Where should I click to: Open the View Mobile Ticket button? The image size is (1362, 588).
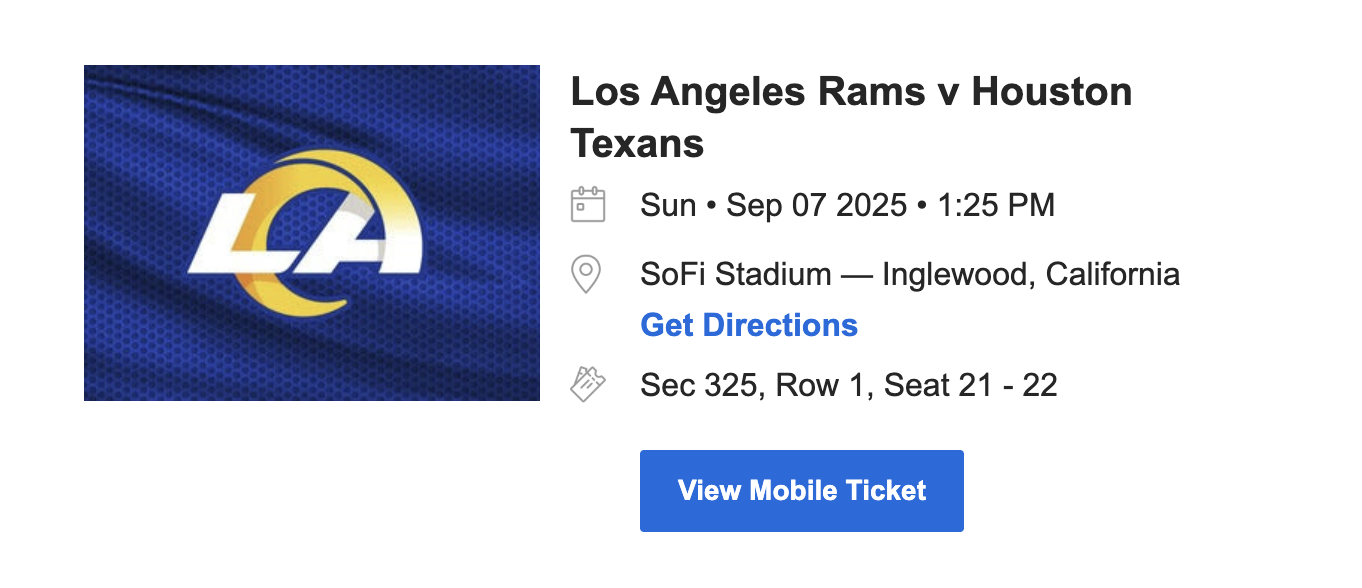pos(801,491)
